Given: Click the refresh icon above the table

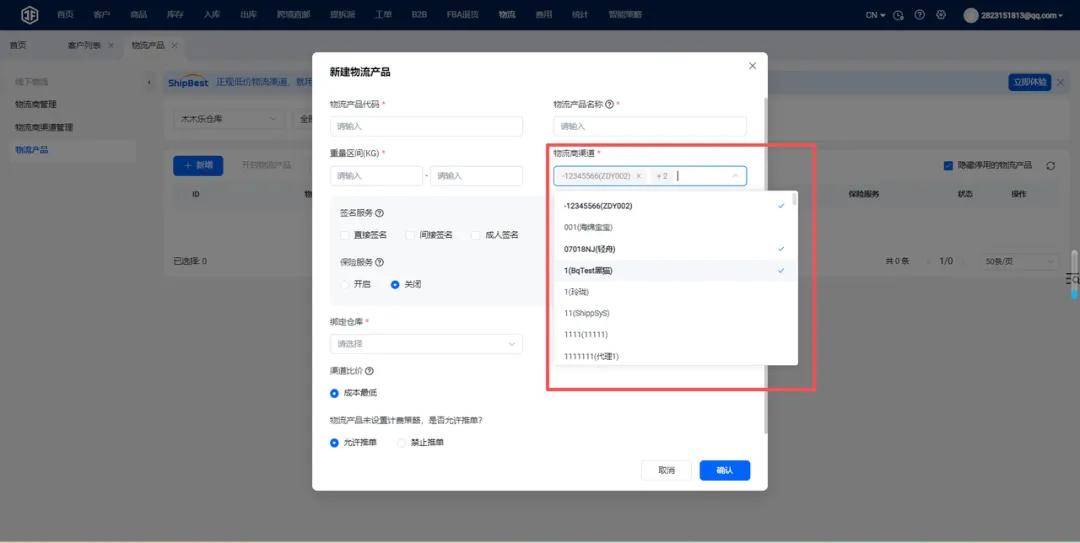Looking at the screenshot, I should point(1050,165).
